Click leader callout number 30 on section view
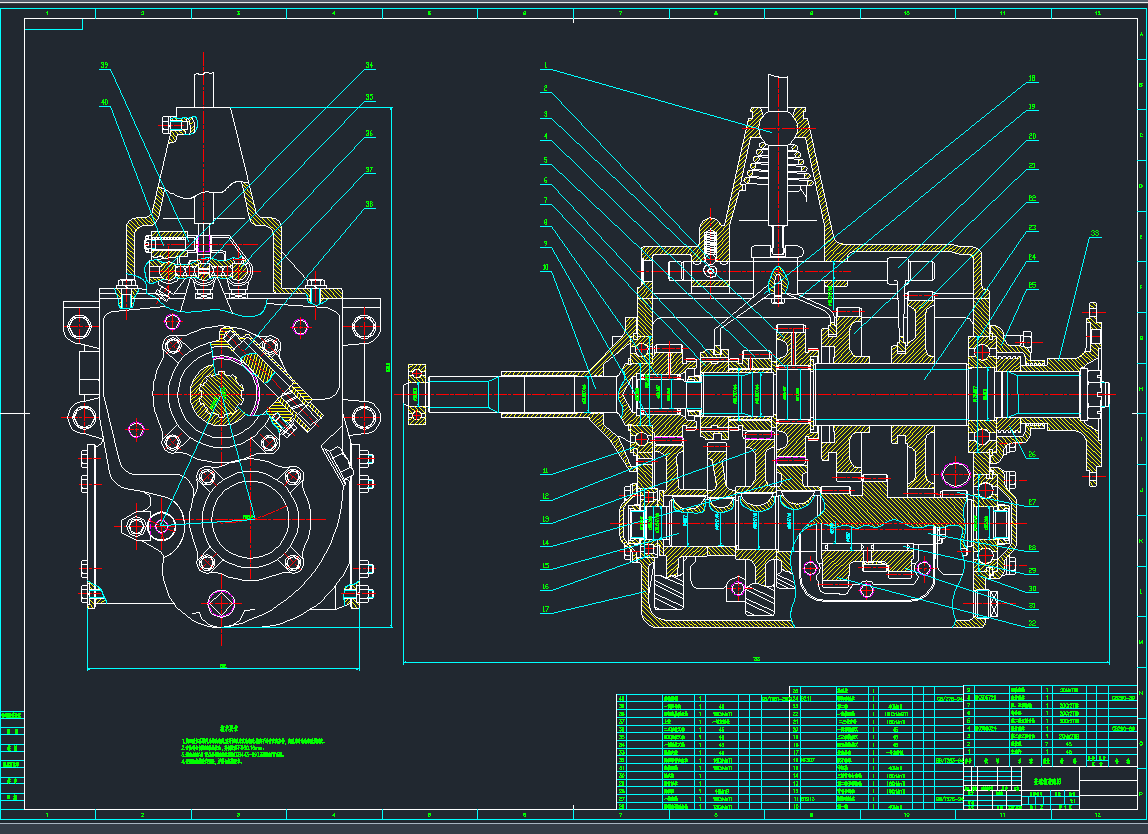Screen dimensions: 1148x834 point(1032,589)
